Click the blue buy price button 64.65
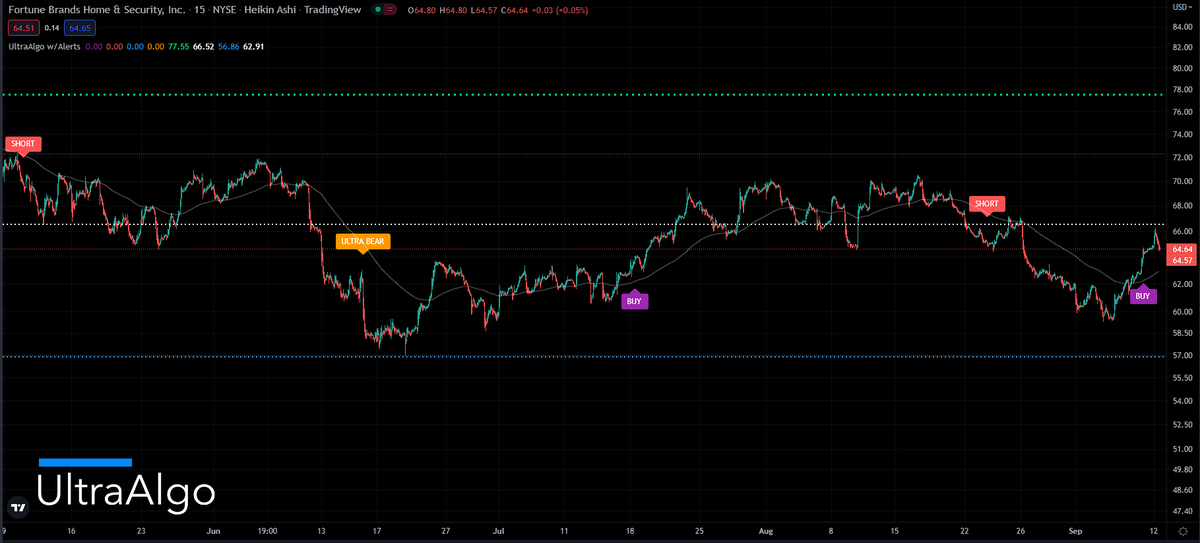 click(x=80, y=29)
